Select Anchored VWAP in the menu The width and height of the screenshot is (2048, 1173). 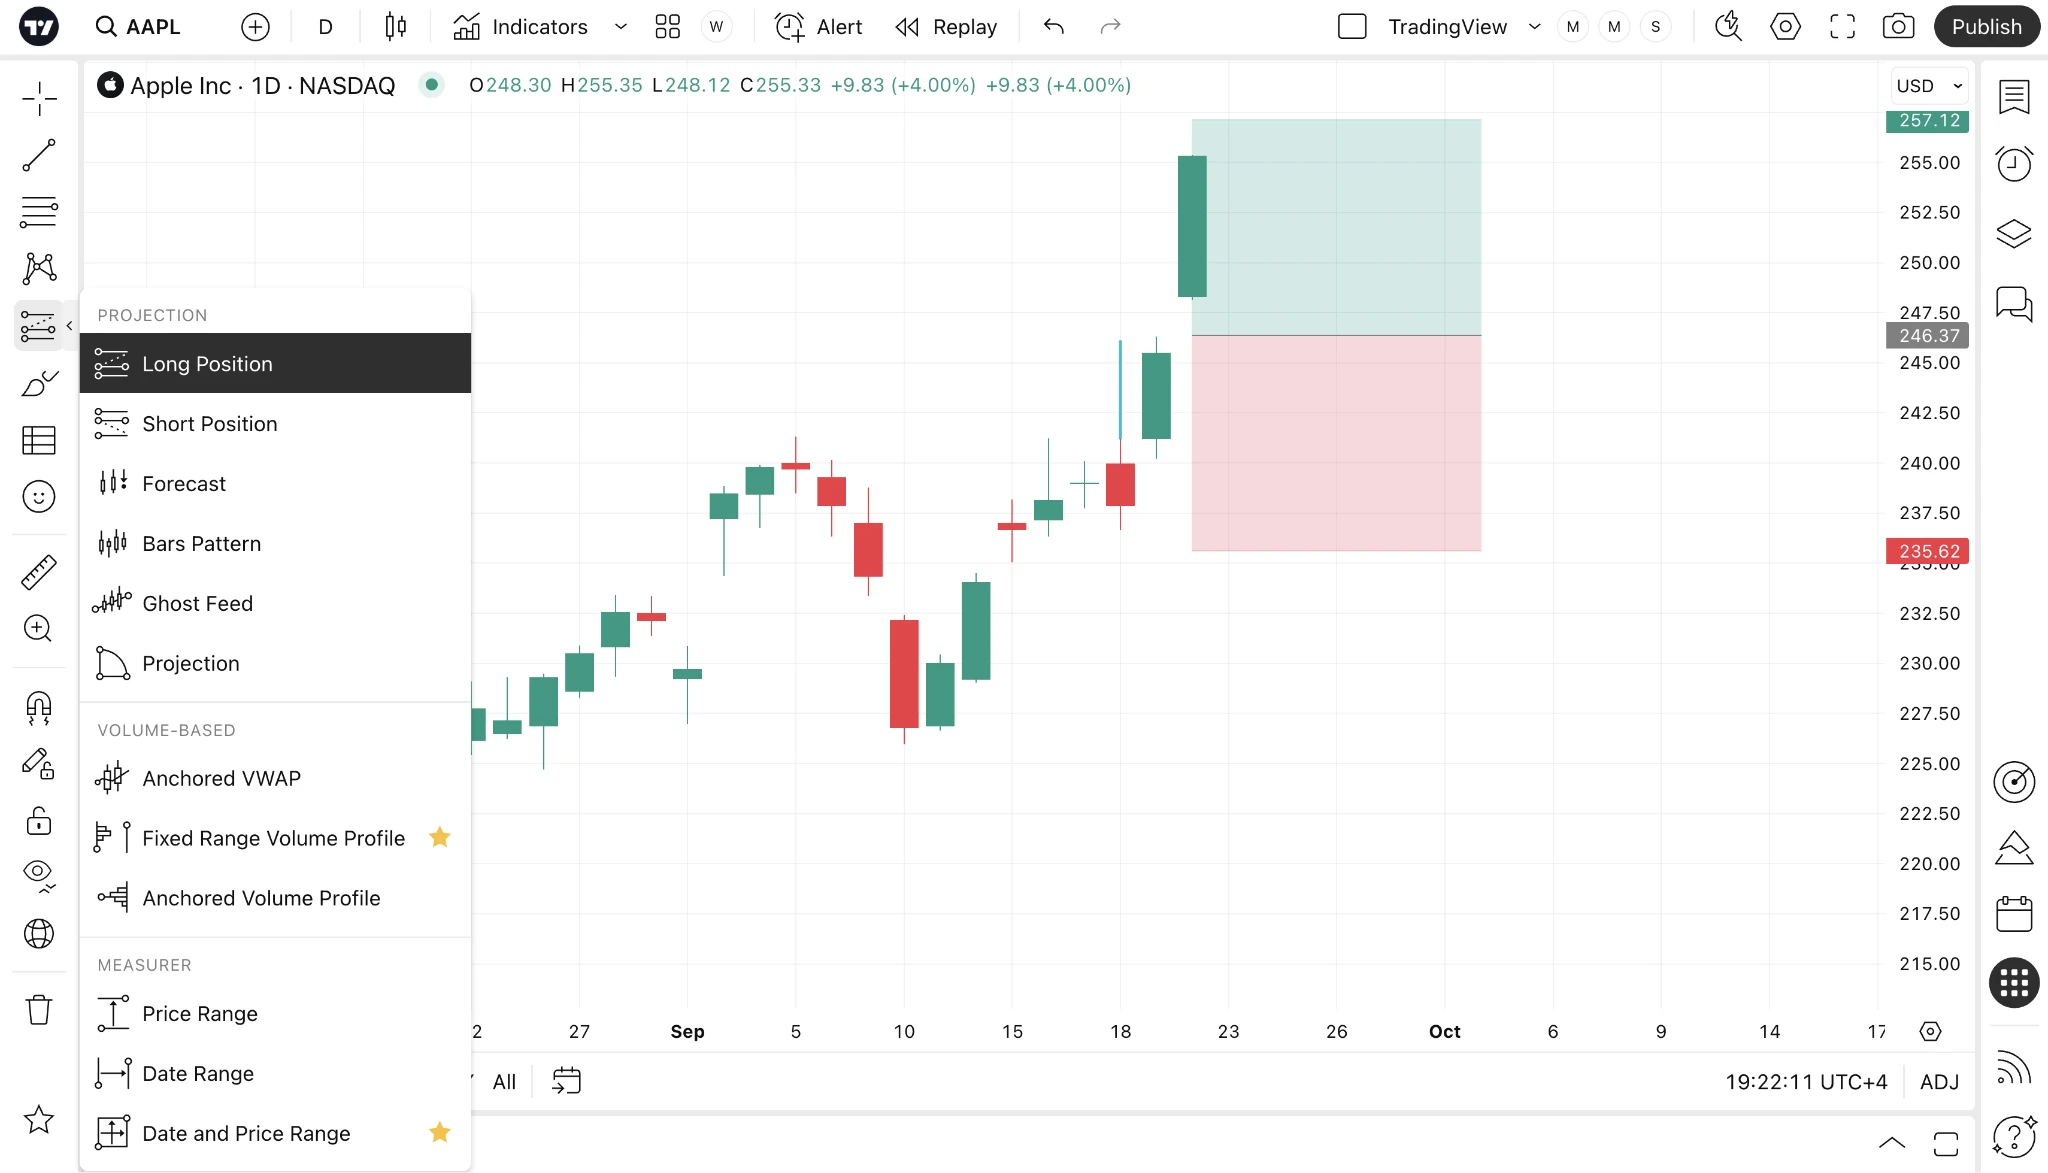[x=275, y=778]
